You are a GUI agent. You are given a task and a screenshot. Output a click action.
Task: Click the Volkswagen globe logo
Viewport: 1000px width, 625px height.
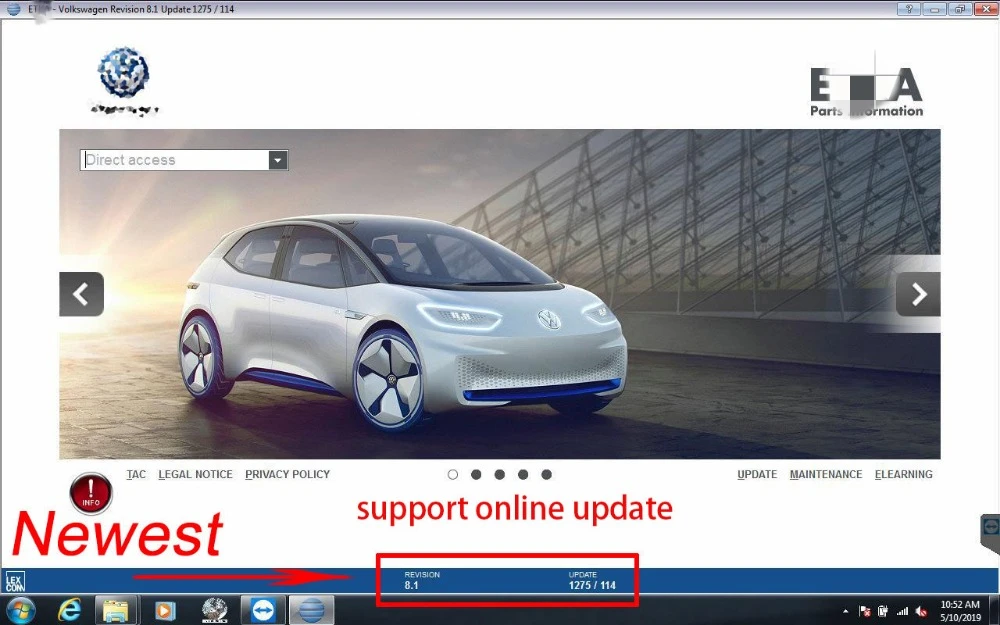coord(124,71)
